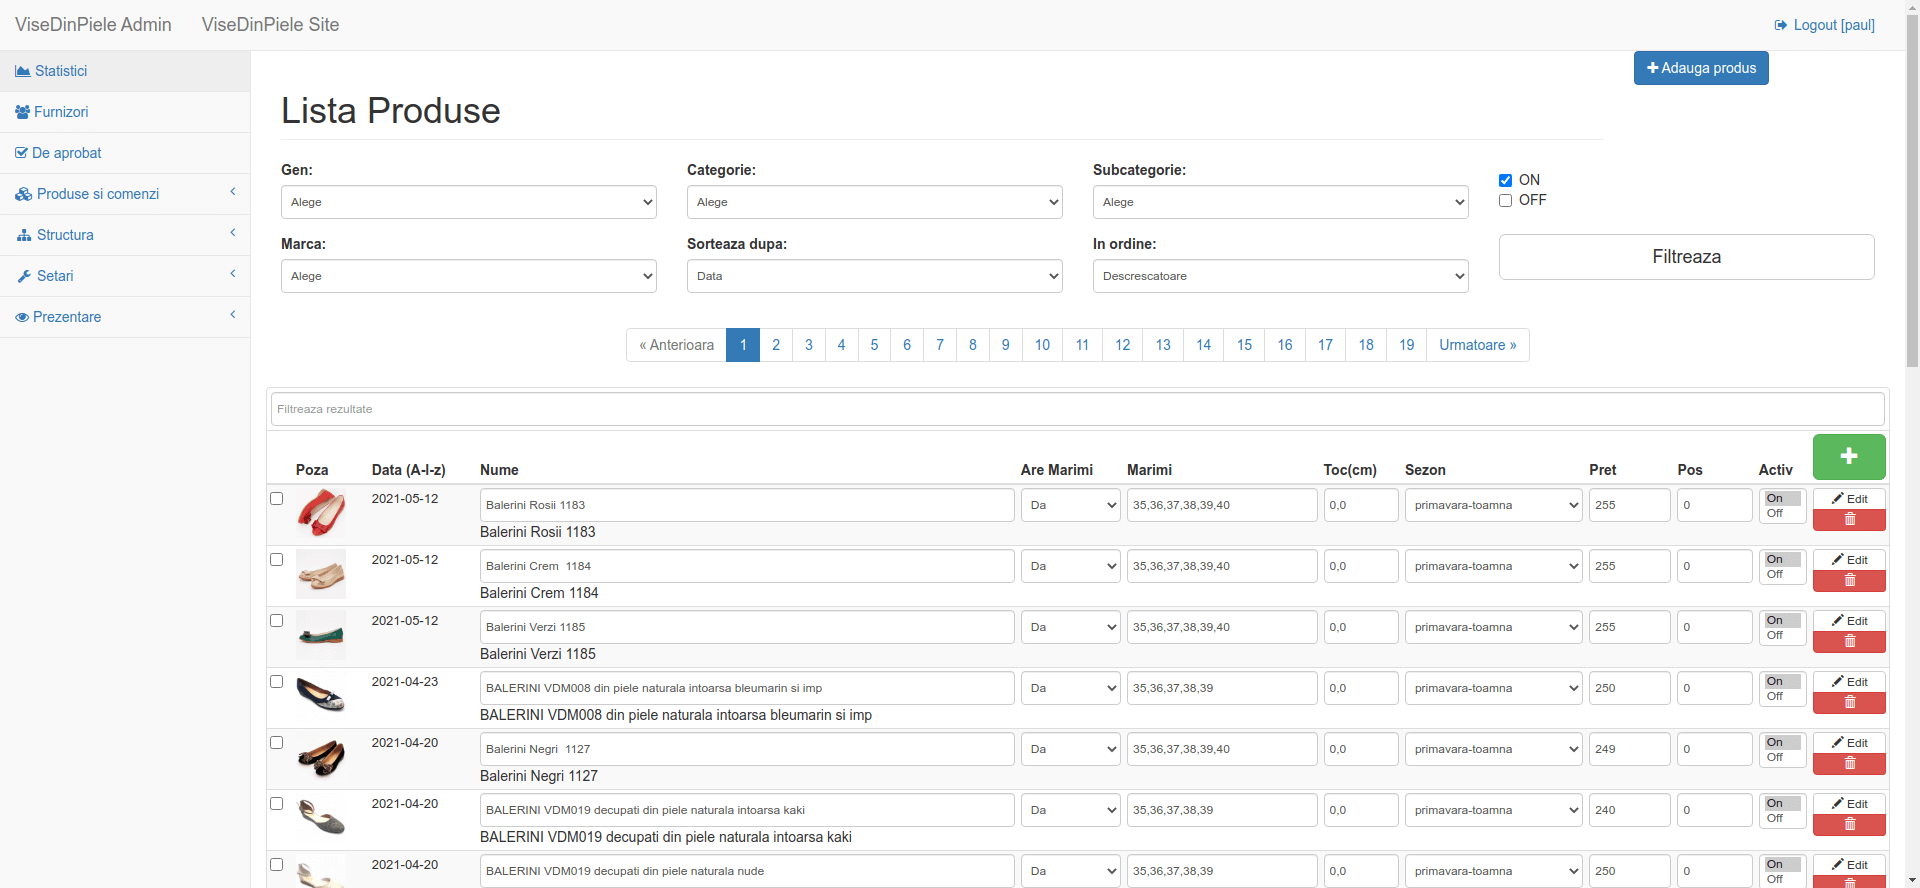1920x888 pixels.
Task: Click the green plus add-row button
Action: [x=1849, y=457]
